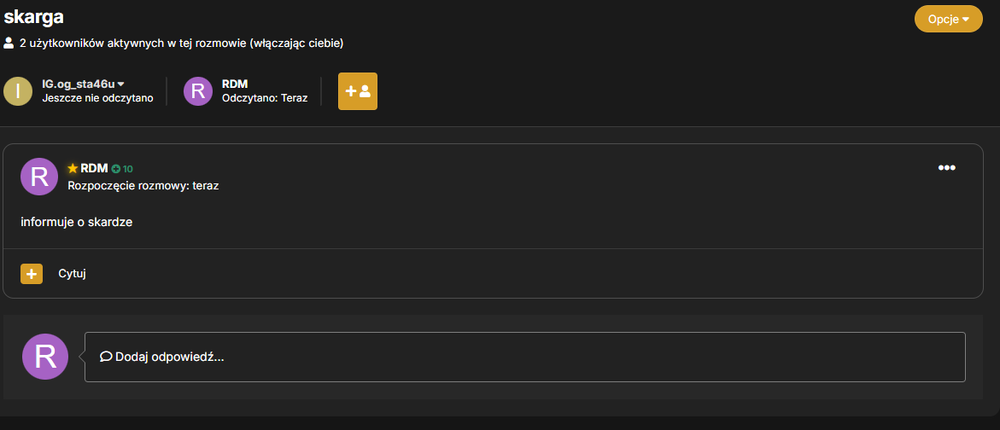Click the speech bubble icon in reply box
Image resolution: width=1000 pixels, height=430 pixels.
106,357
